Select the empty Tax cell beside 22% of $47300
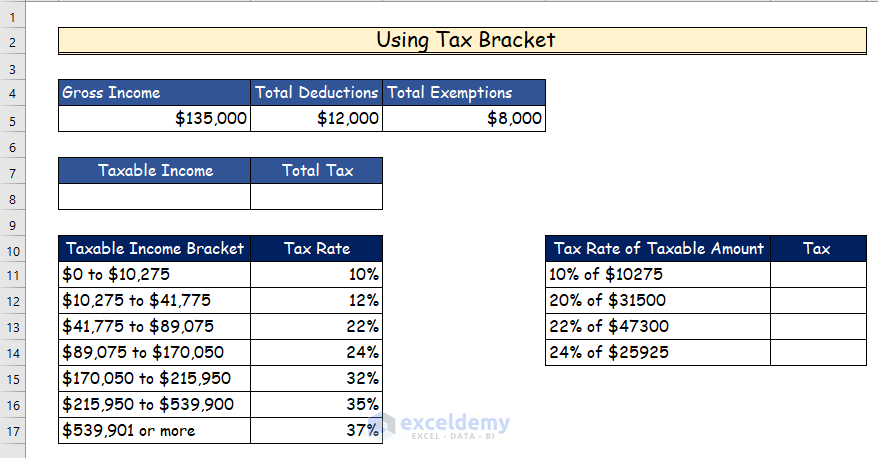 pyautogui.click(x=818, y=327)
